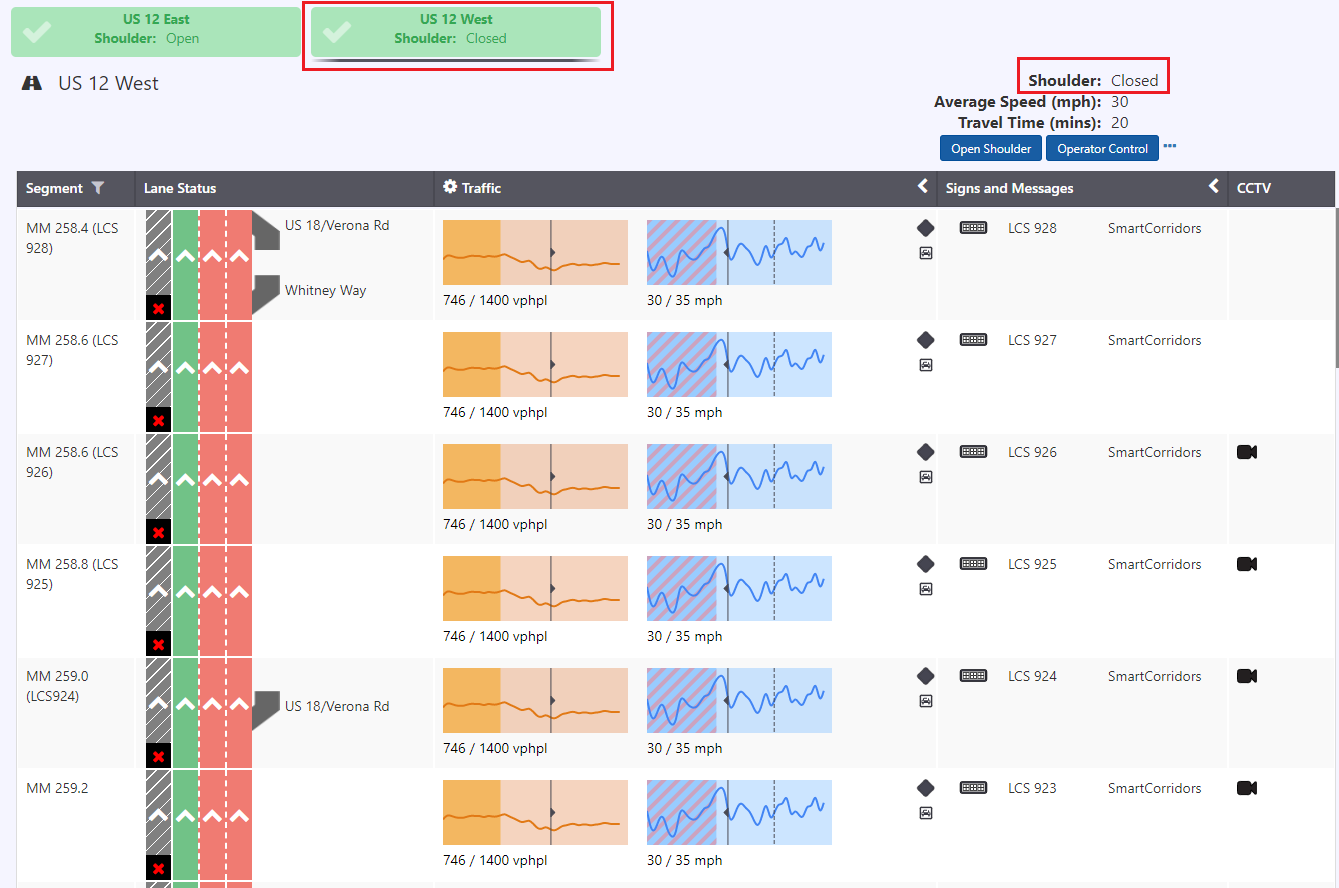Open the CCTV camera for LCS 925
Image resolution: width=1339 pixels, height=888 pixels.
pyautogui.click(x=1247, y=564)
